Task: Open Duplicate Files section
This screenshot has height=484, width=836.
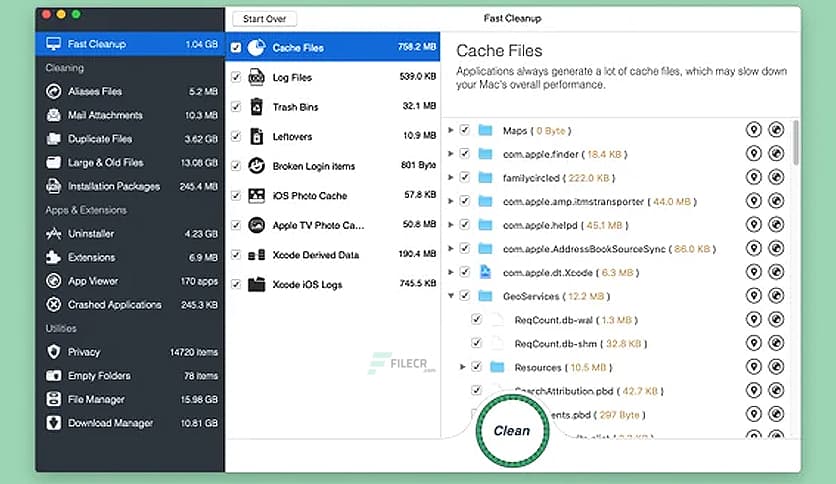Action: pos(130,139)
